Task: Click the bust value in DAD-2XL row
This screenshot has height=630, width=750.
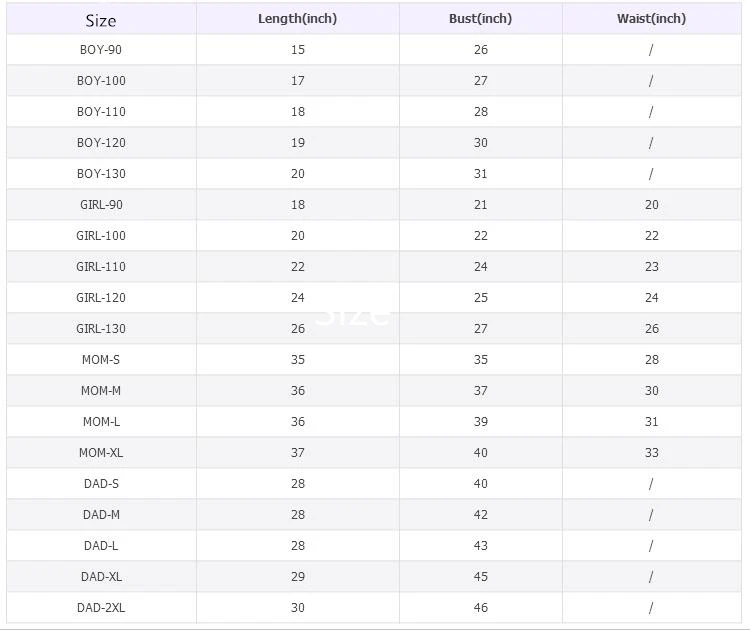Action: tap(481, 608)
